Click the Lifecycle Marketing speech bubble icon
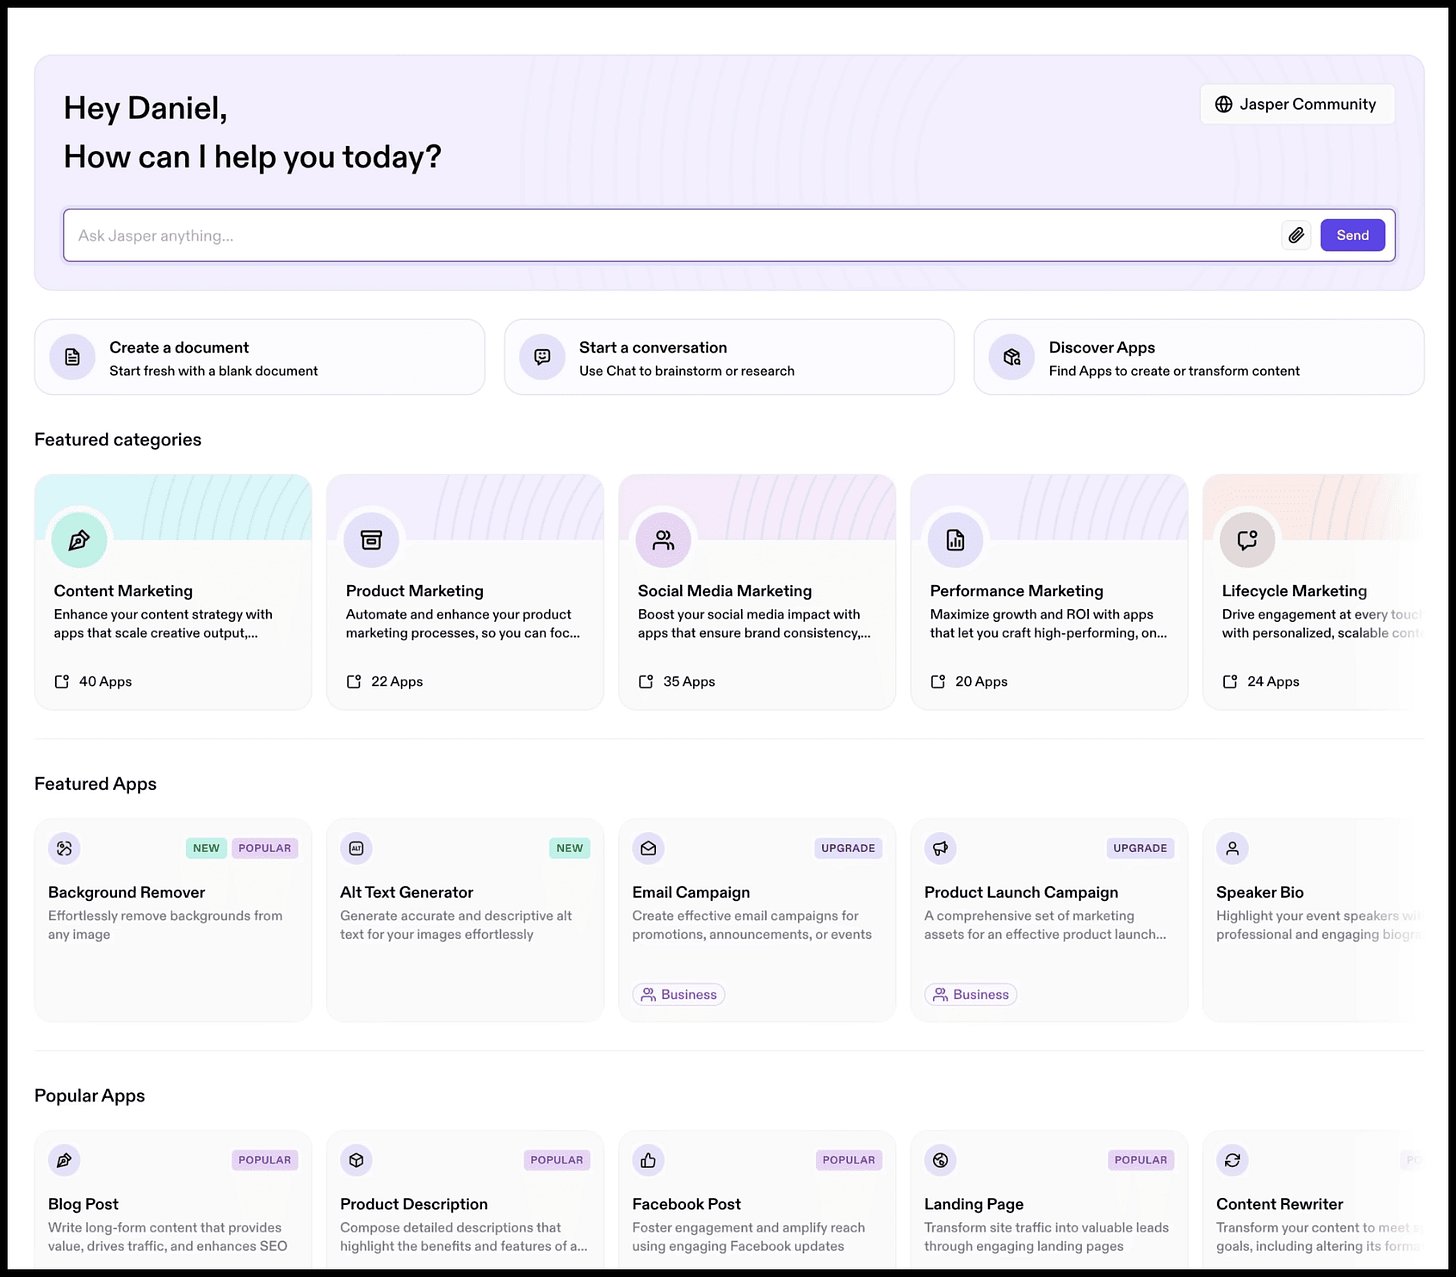Image resolution: width=1456 pixels, height=1277 pixels. (1247, 540)
